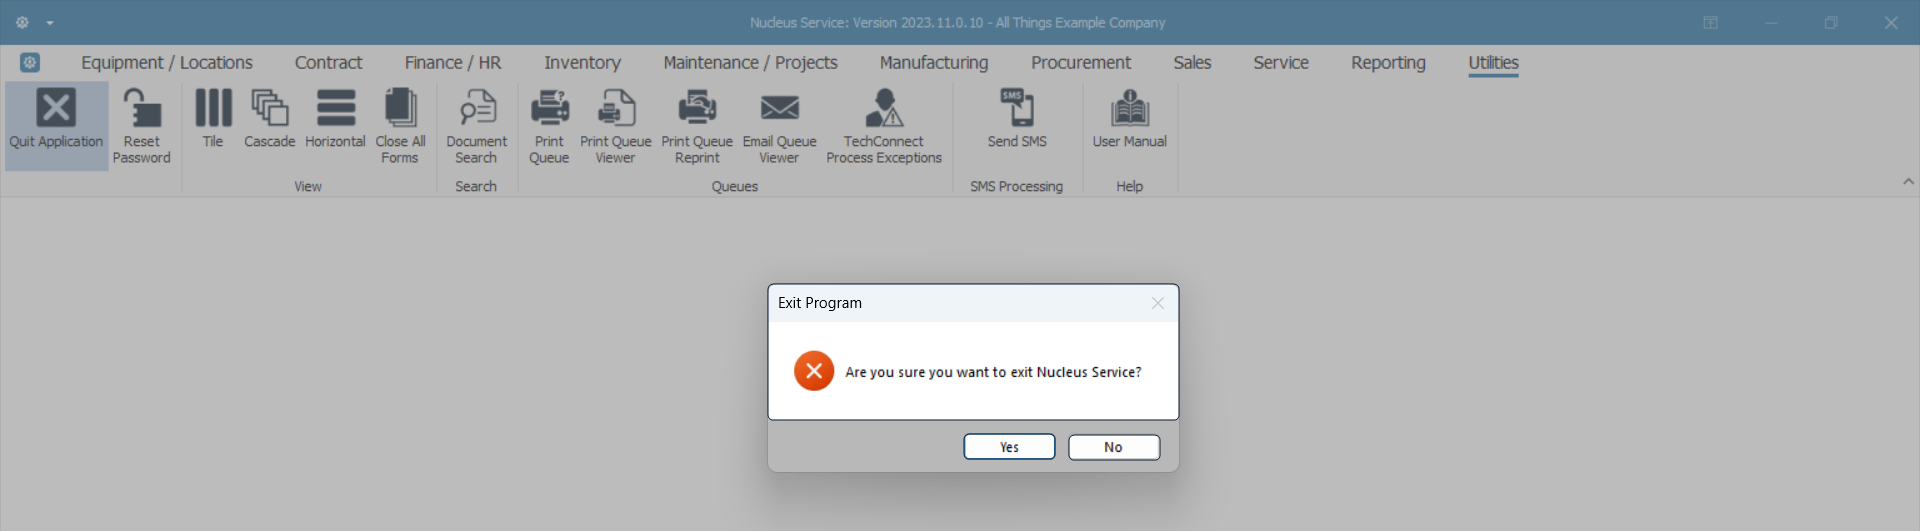The width and height of the screenshot is (1920, 531).
Task: Confirm exit by clicking Yes
Action: pyautogui.click(x=1009, y=447)
